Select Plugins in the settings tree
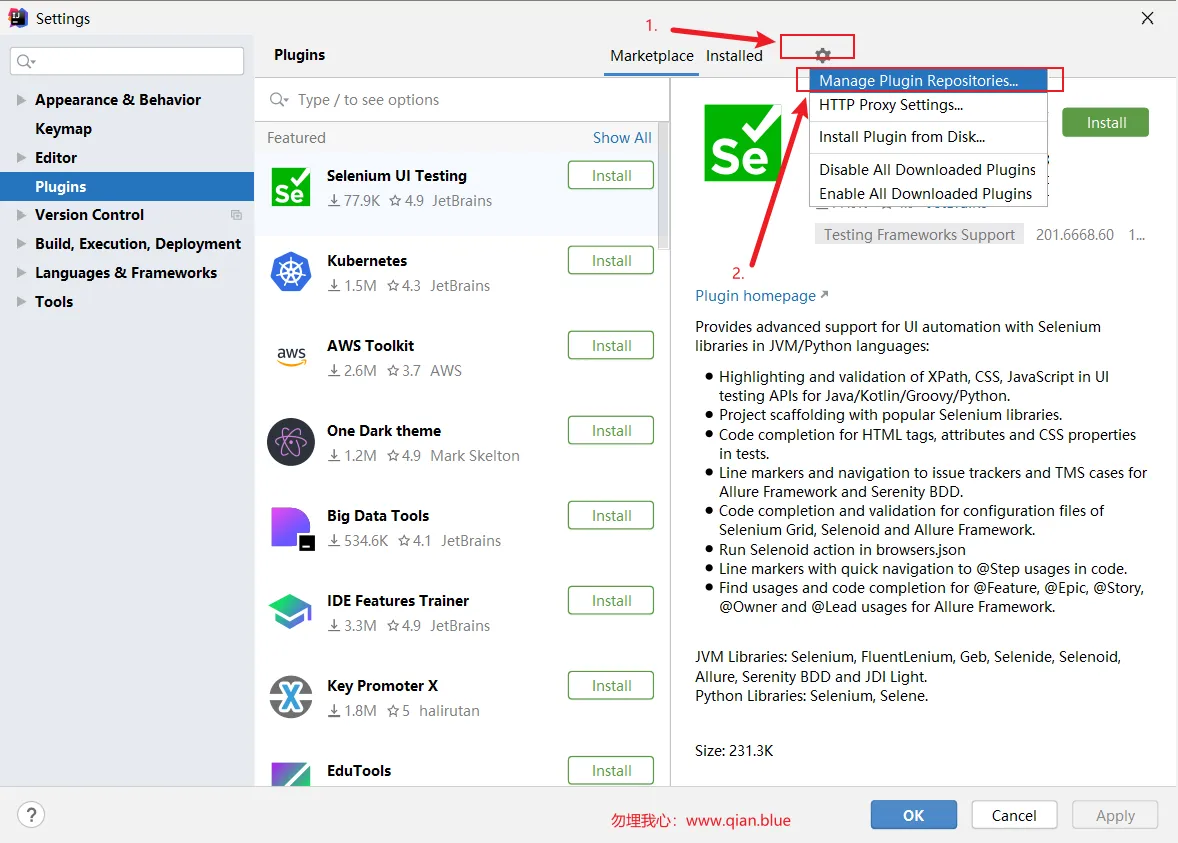 pyautogui.click(x=127, y=186)
